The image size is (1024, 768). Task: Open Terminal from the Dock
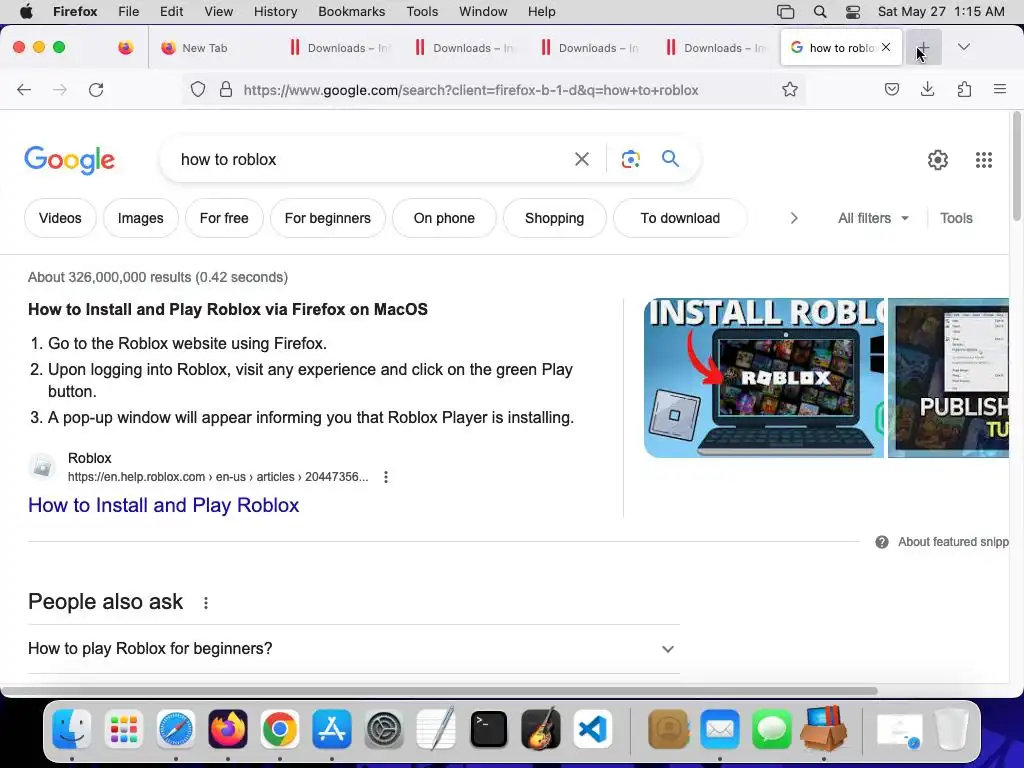(488, 729)
